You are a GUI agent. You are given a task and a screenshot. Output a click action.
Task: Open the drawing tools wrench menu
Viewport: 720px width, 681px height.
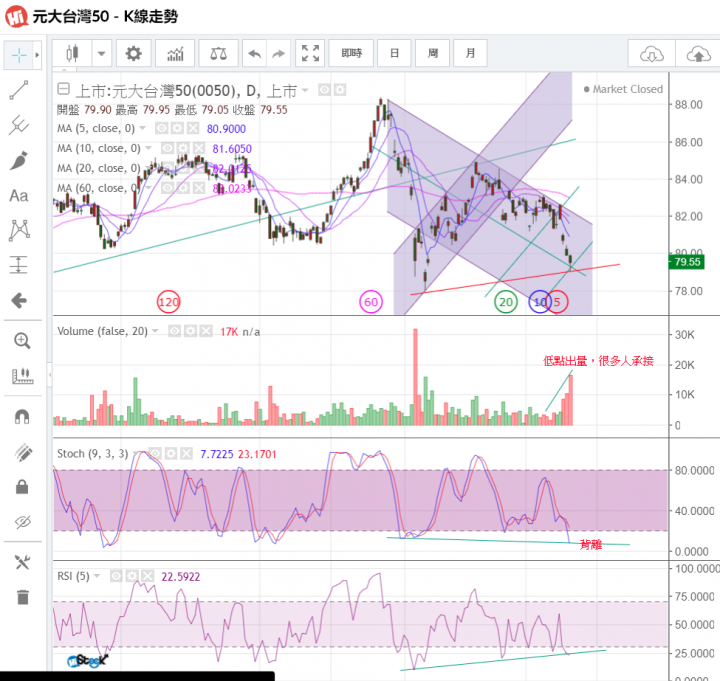[x=22, y=562]
